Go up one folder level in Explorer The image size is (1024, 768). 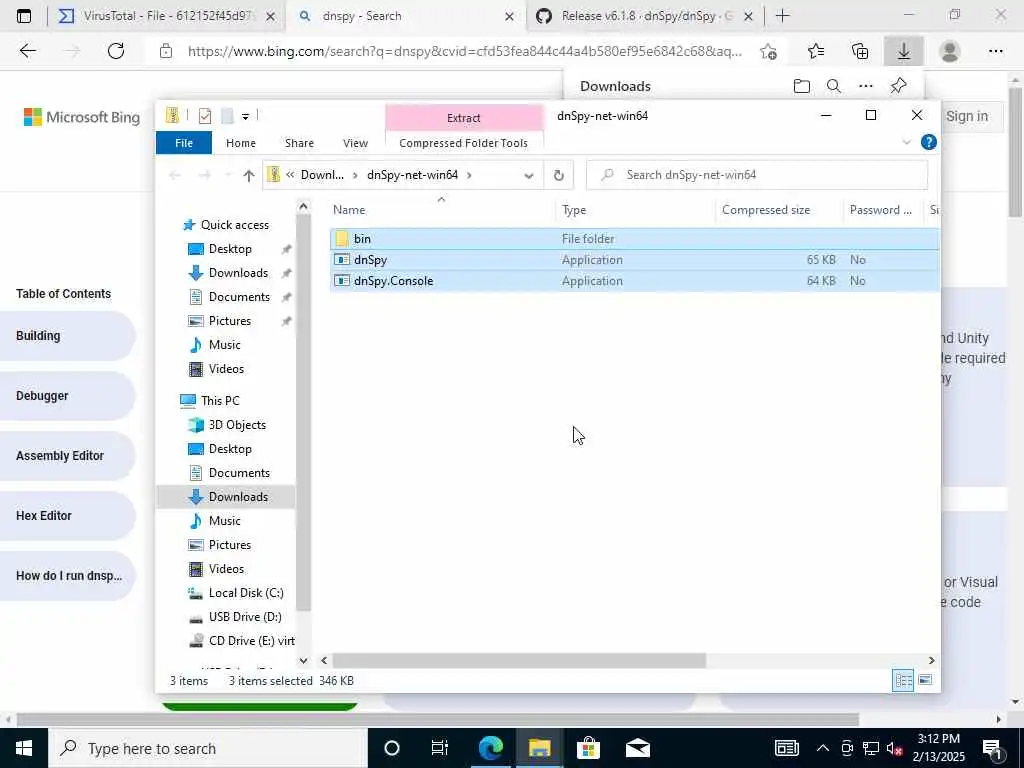(x=248, y=175)
